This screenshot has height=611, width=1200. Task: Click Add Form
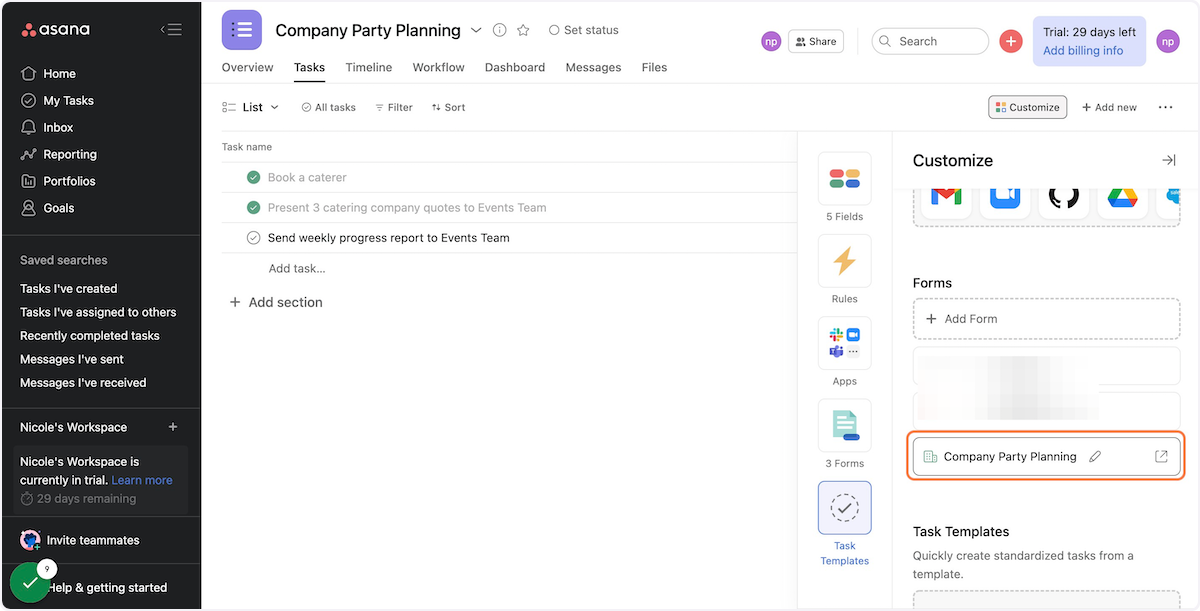click(x=1047, y=319)
